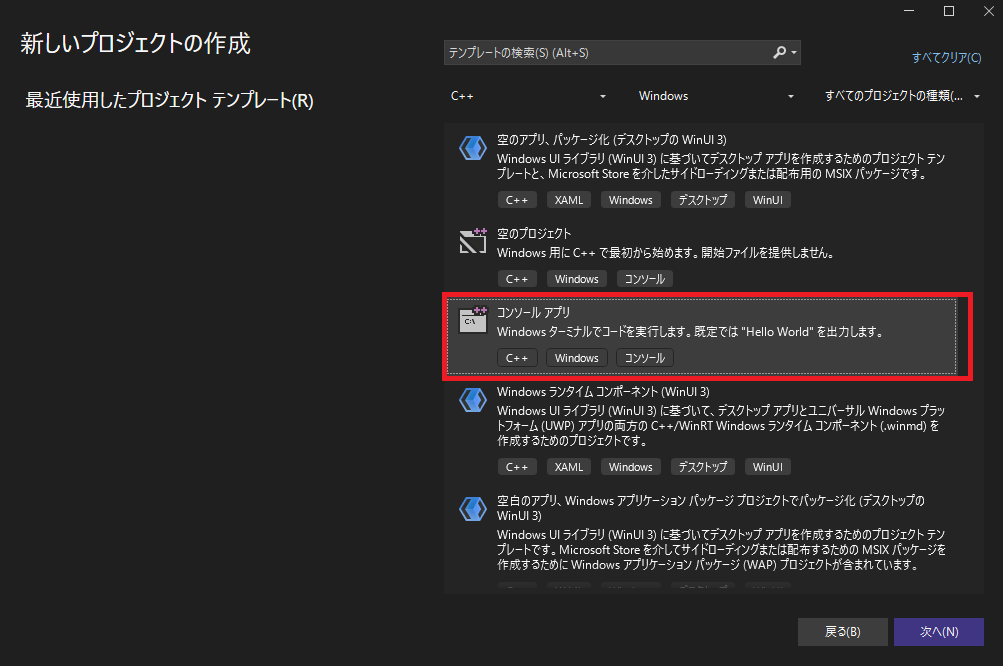Select the コンソール アプリ template title
1003x666 pixels.
tap(534, 313)
